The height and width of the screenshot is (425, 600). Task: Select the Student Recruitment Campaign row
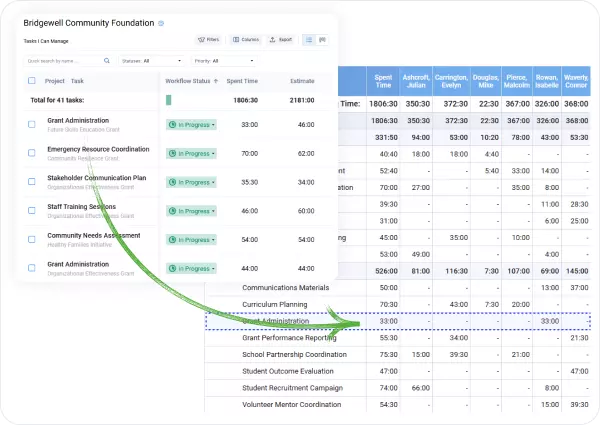[x=398, y=388]
